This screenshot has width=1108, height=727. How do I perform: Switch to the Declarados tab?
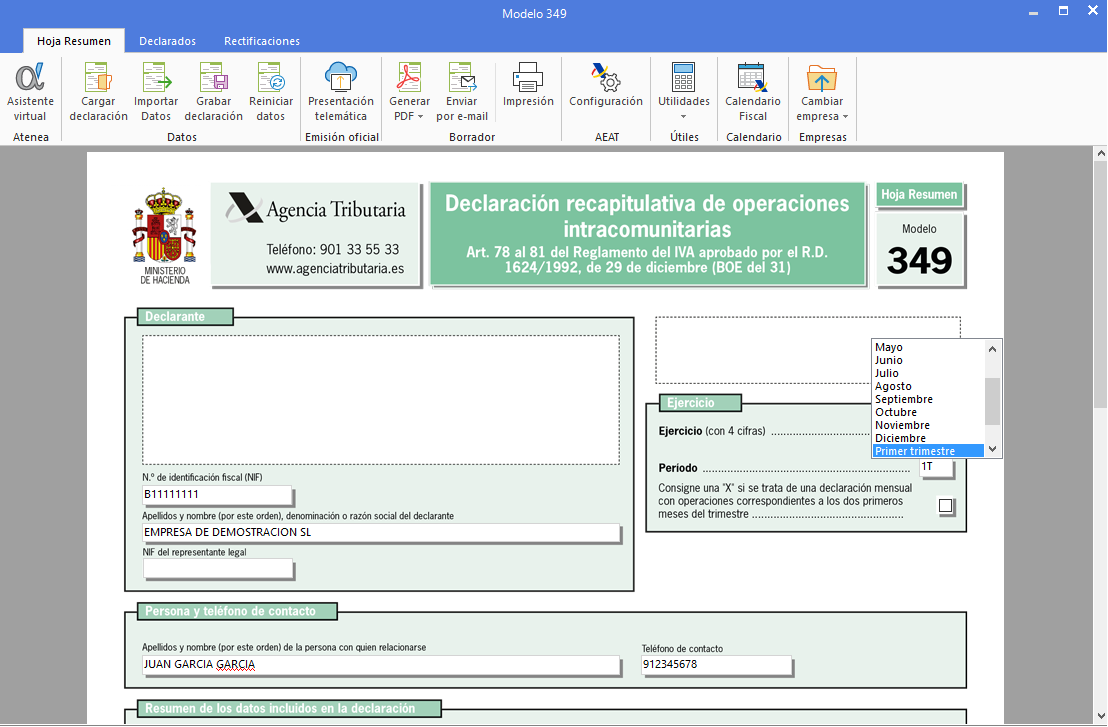click(167, 41)
